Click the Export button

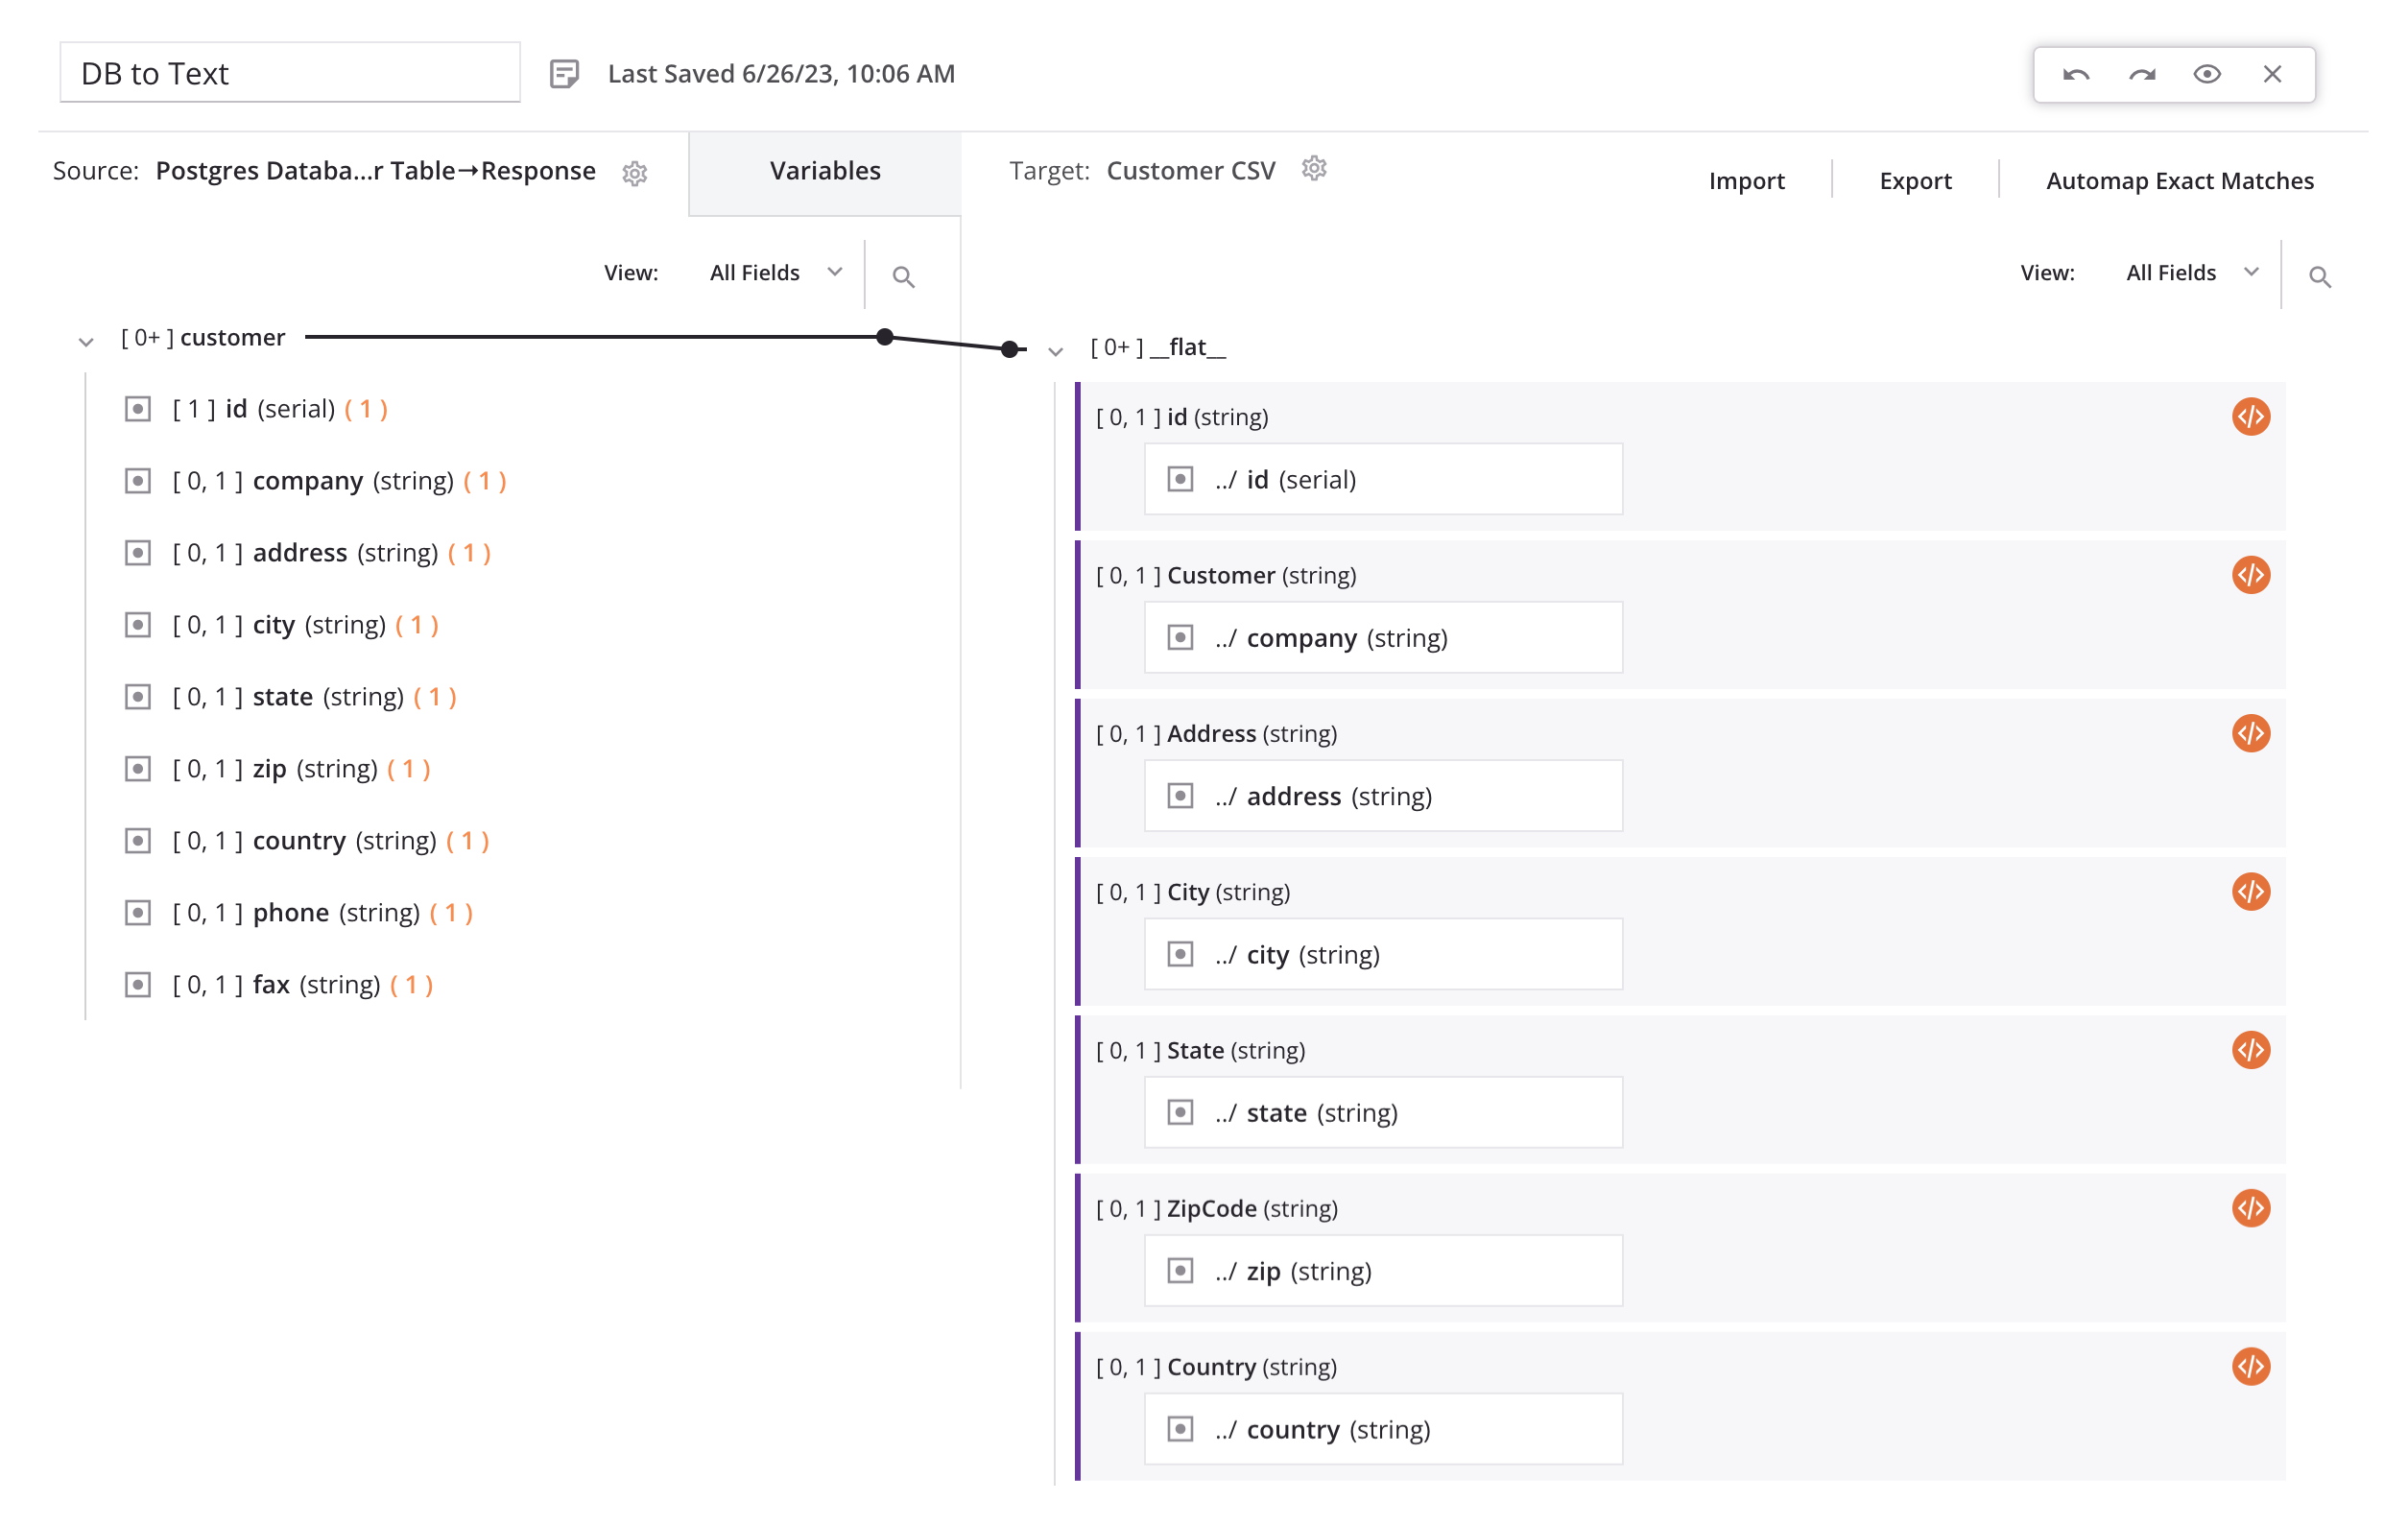(1914, 181)
